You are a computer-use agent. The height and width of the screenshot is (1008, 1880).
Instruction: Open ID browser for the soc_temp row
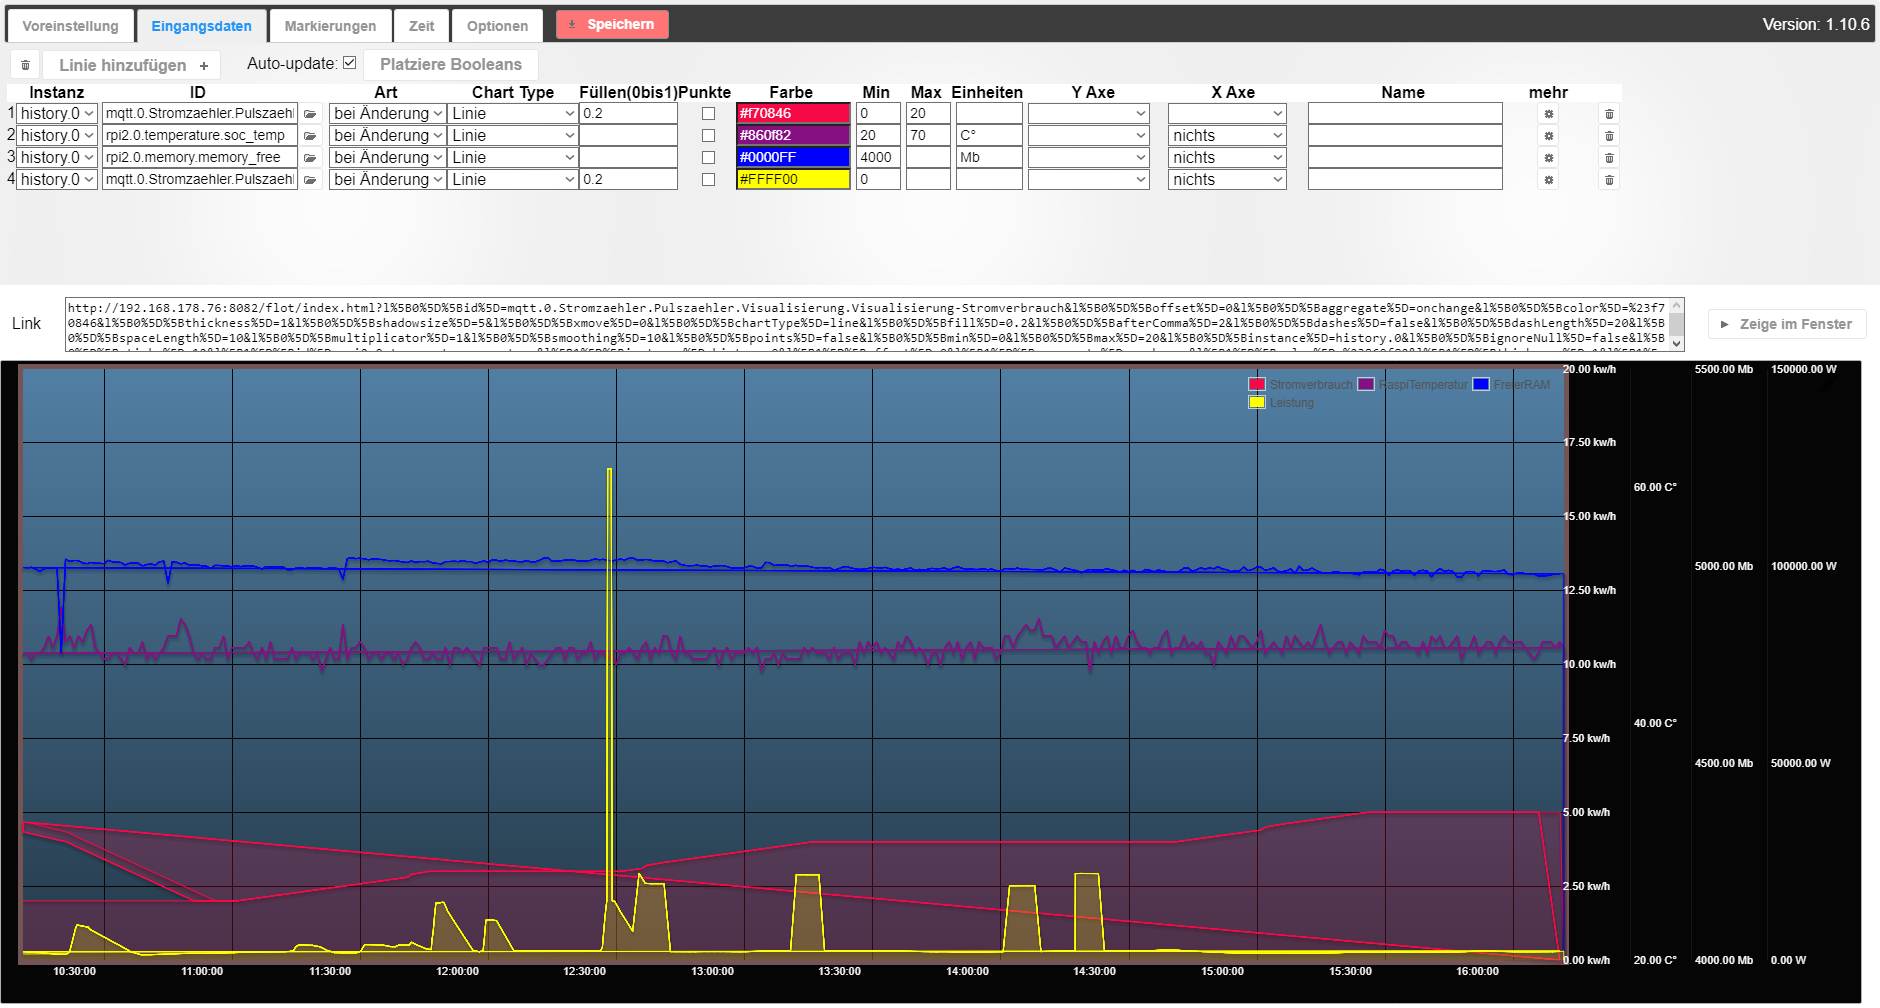pos(310,136)
